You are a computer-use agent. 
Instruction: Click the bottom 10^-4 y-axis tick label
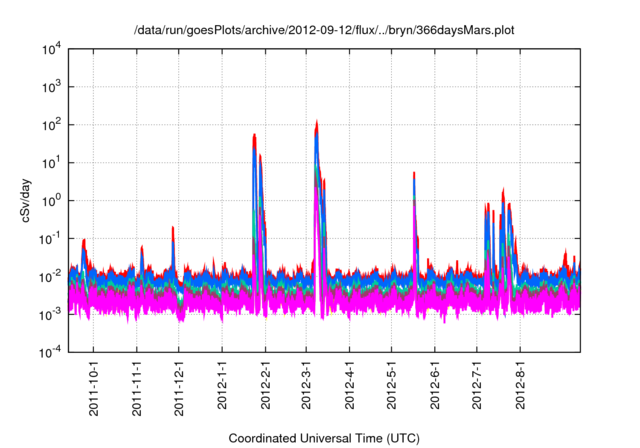[x=53, y=351]
